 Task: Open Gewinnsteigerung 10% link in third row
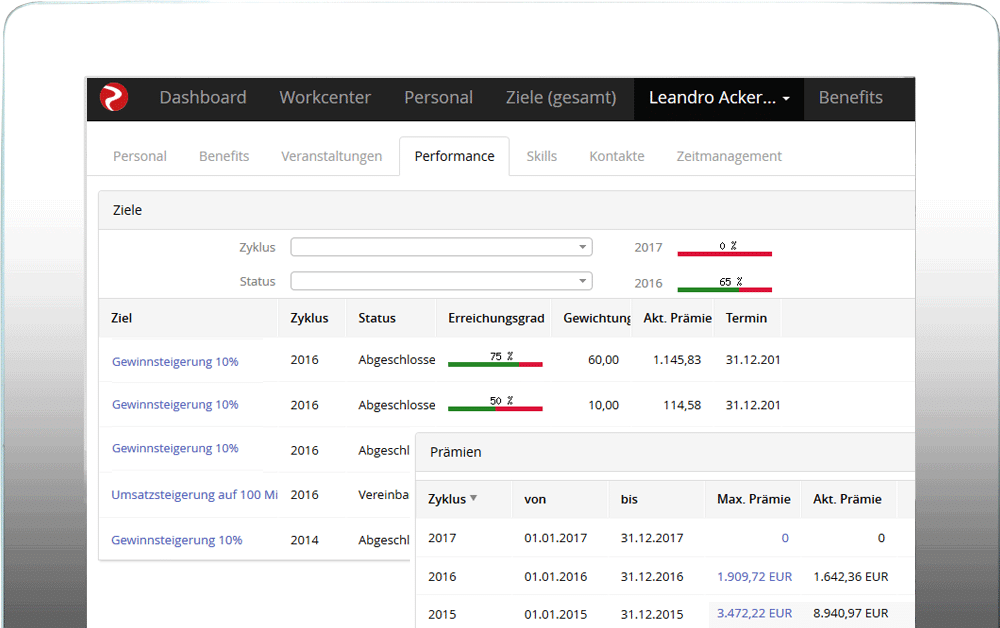175,448
